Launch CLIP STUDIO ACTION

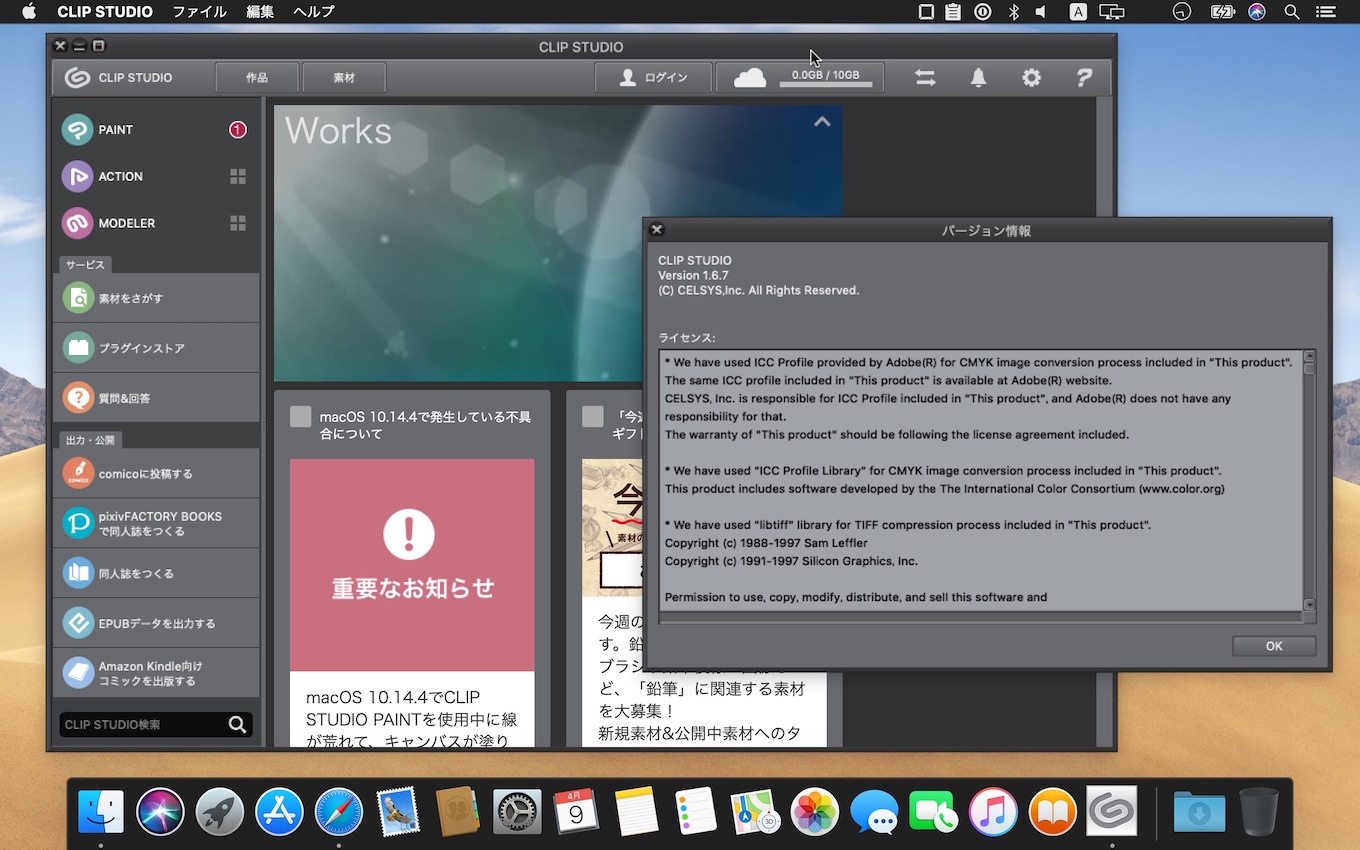155,176
